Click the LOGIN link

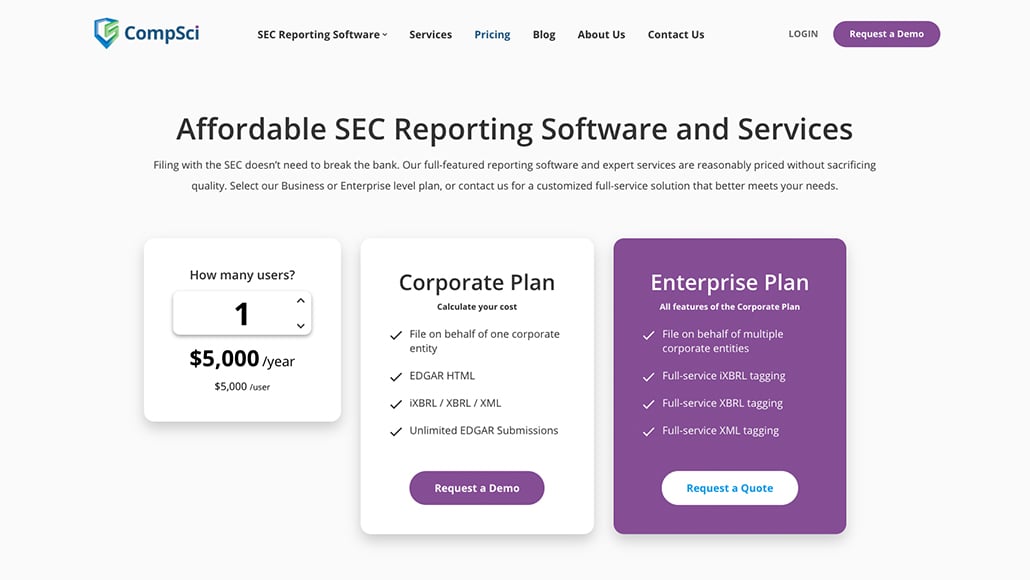pyautogui.click(x=803, y=33)
